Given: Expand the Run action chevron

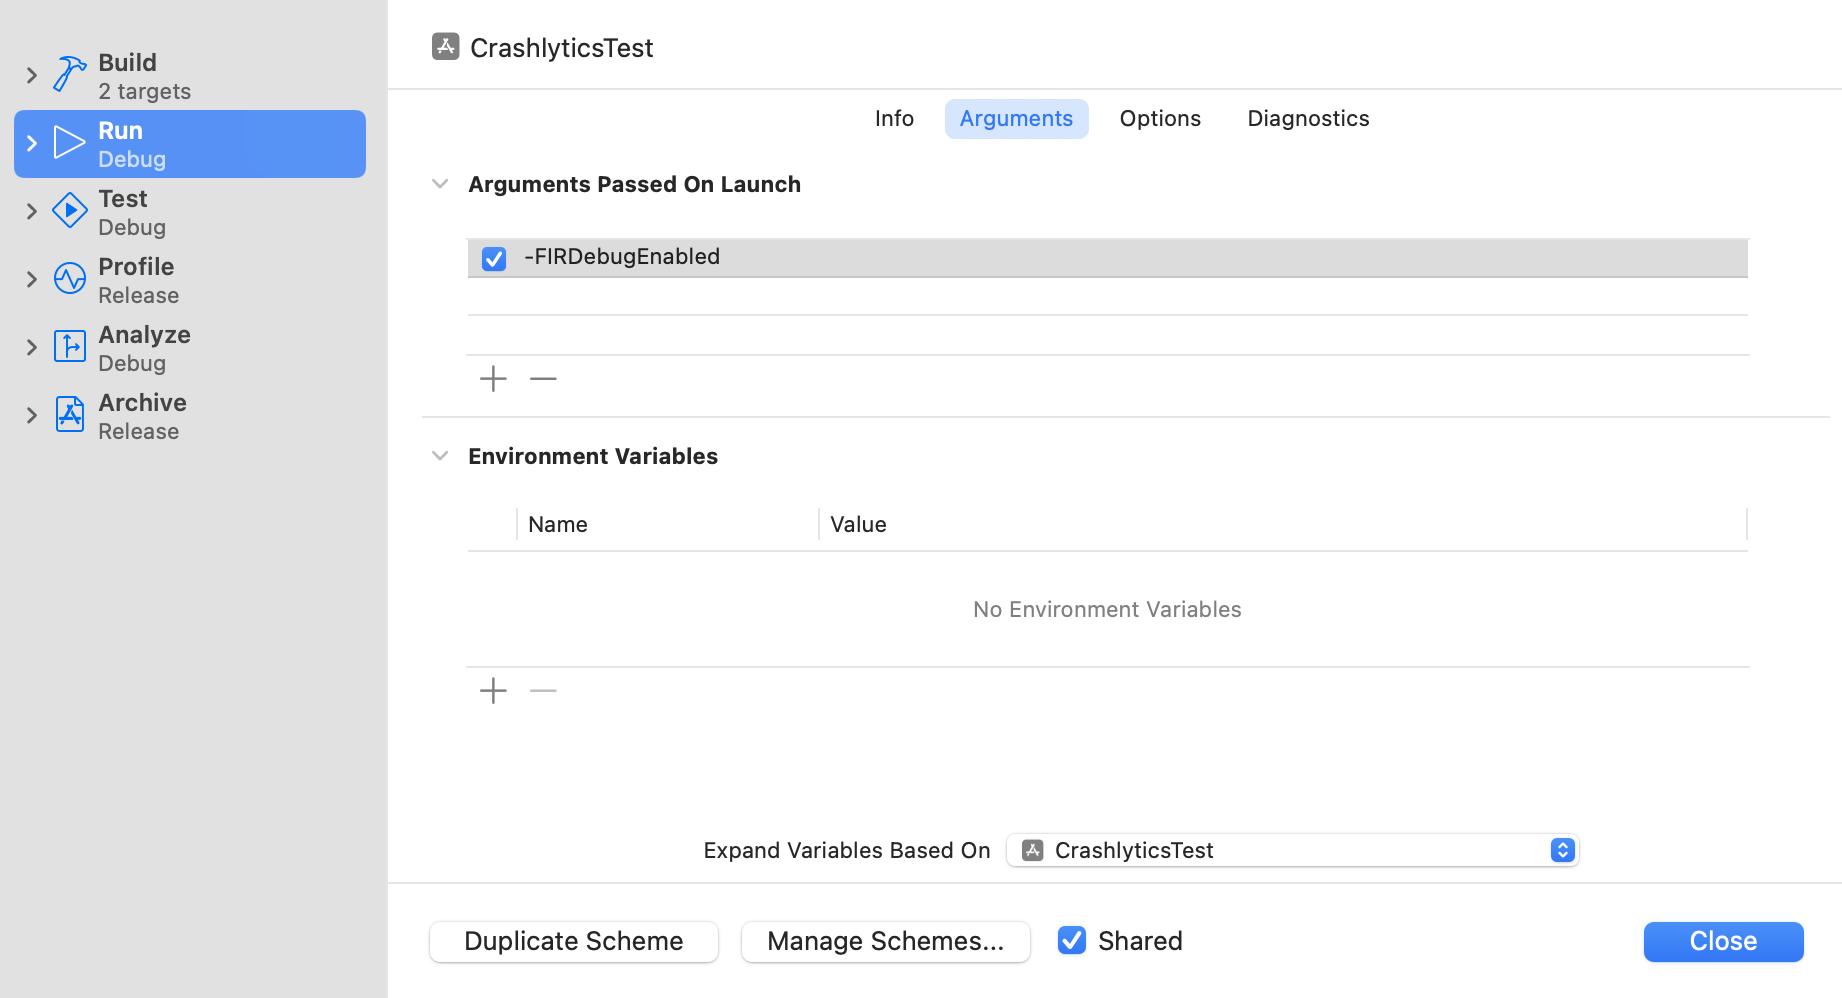Looking at the screenshot, I should point(31,143).
